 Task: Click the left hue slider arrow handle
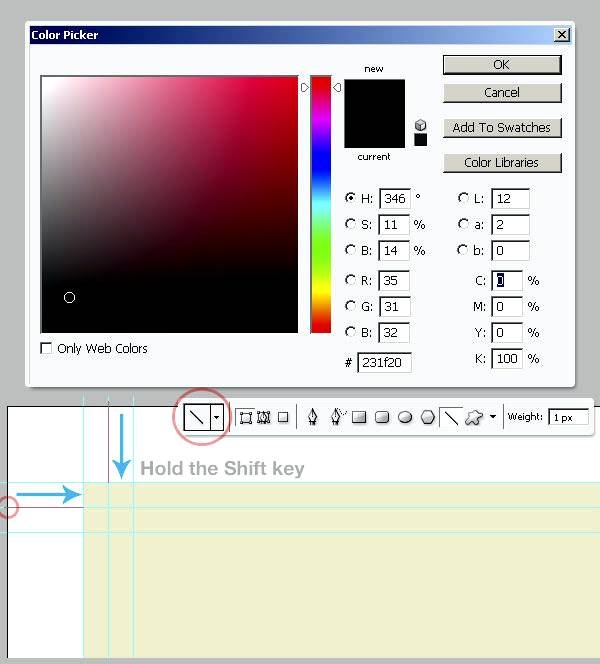(305, 88)
